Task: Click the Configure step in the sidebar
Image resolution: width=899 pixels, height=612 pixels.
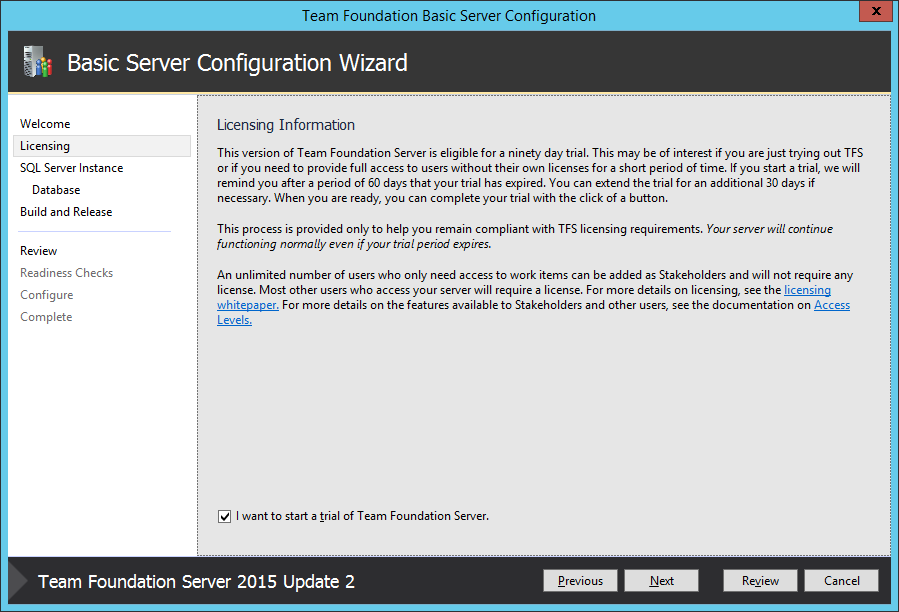Action: point(46,295)
